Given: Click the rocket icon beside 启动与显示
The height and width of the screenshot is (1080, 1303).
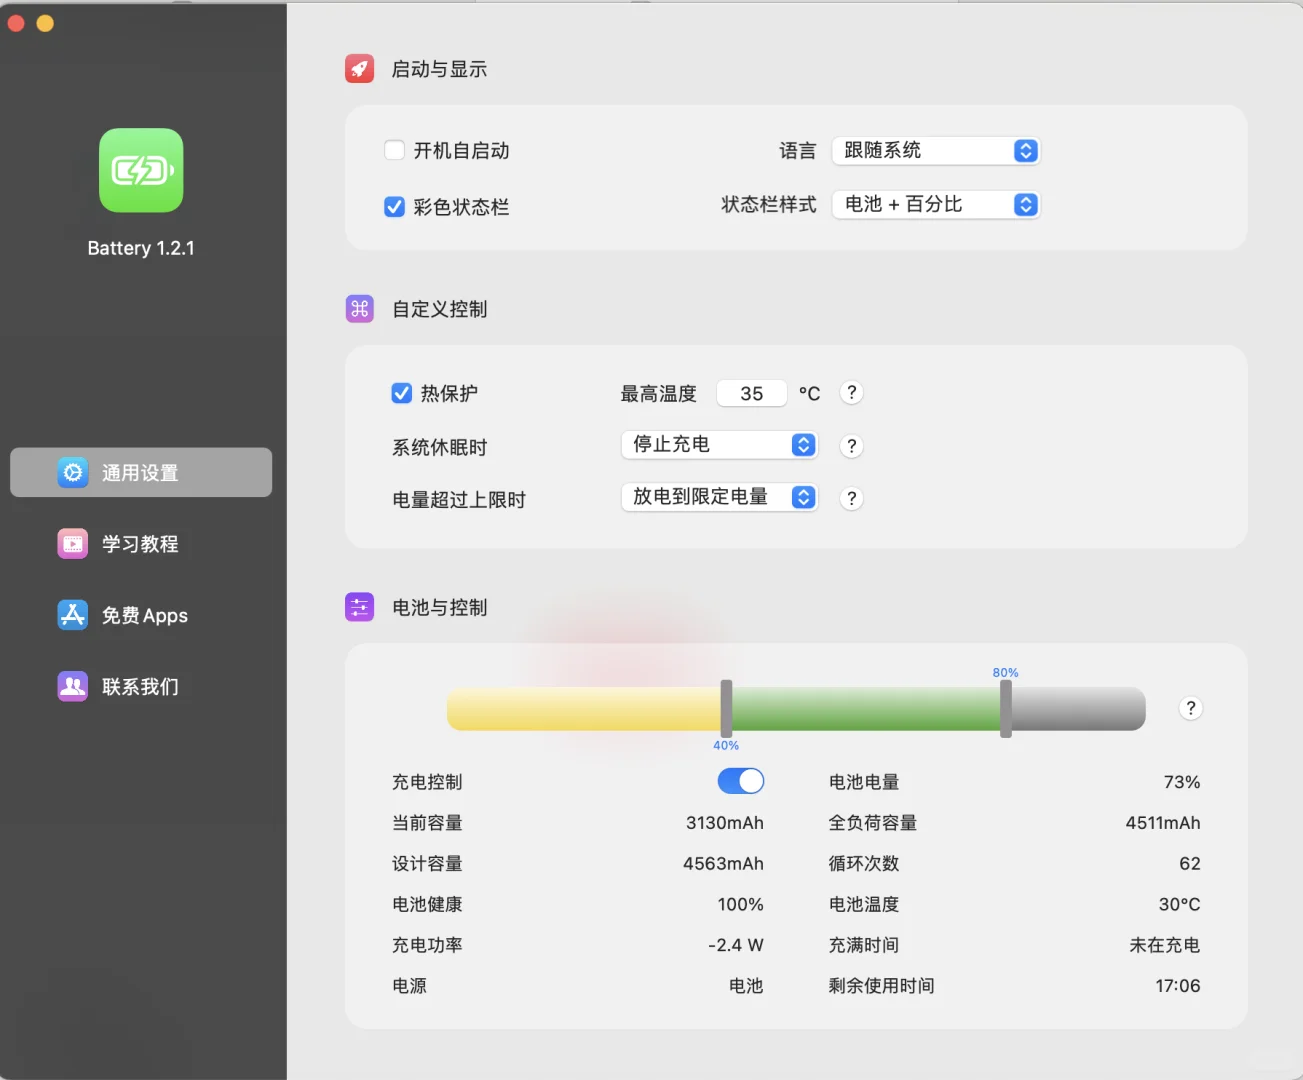Looking at the screenshot, I should [x=359, y=68].
